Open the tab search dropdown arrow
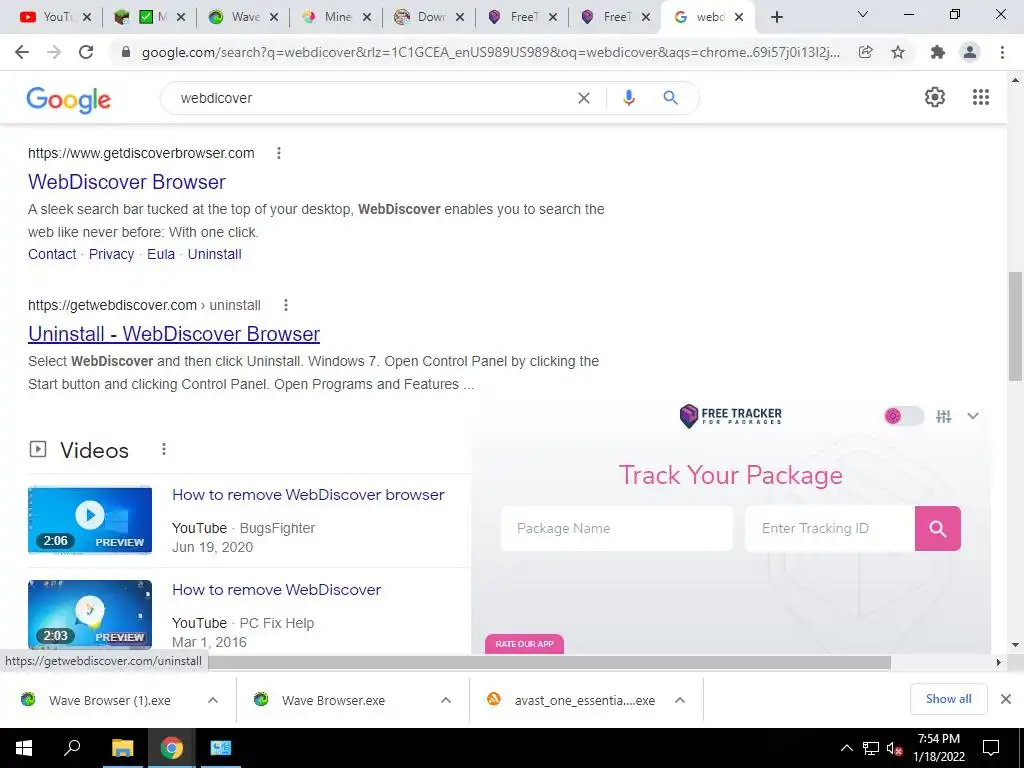The height and width of the screenshot is (768, 1024). click(x=863, y=14)
